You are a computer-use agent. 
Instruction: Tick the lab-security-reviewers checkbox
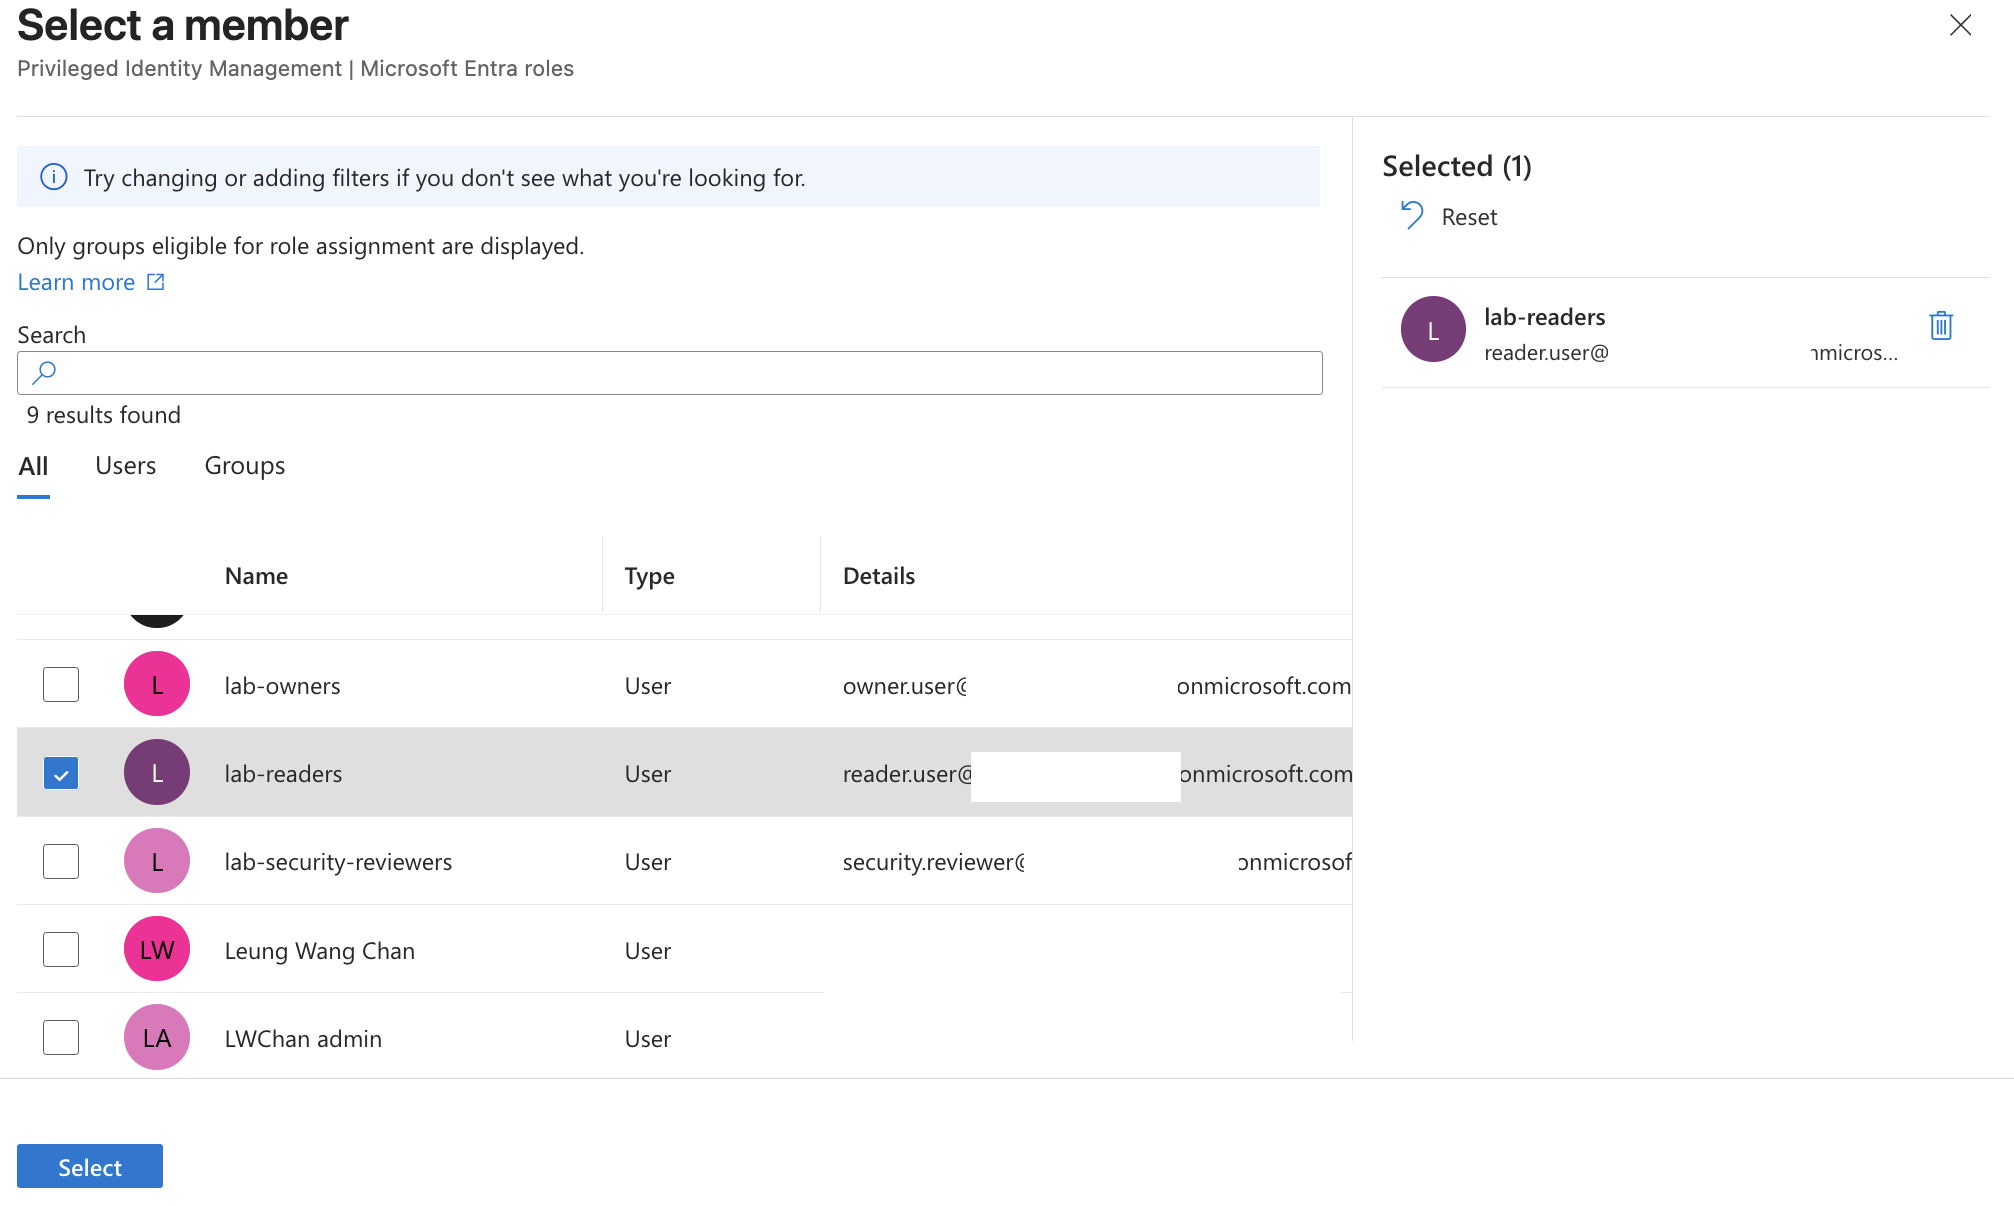[61, 861]
